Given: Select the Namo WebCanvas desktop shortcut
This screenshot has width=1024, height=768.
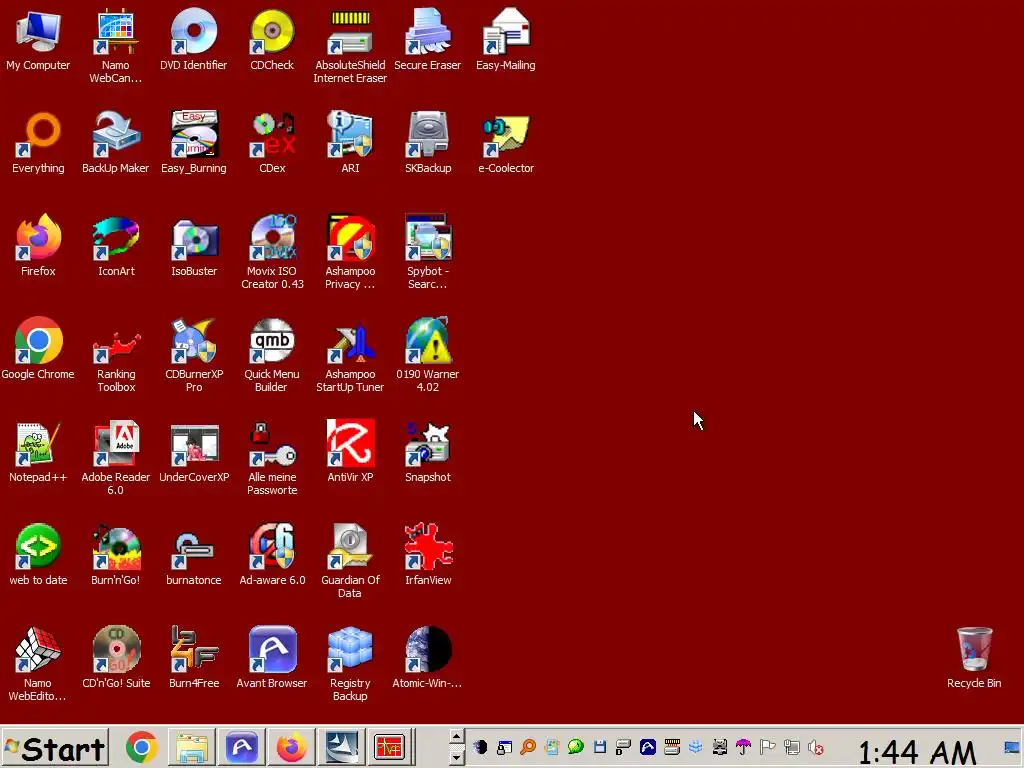Looking at the screenshot, I should click(x=116, y=46).
